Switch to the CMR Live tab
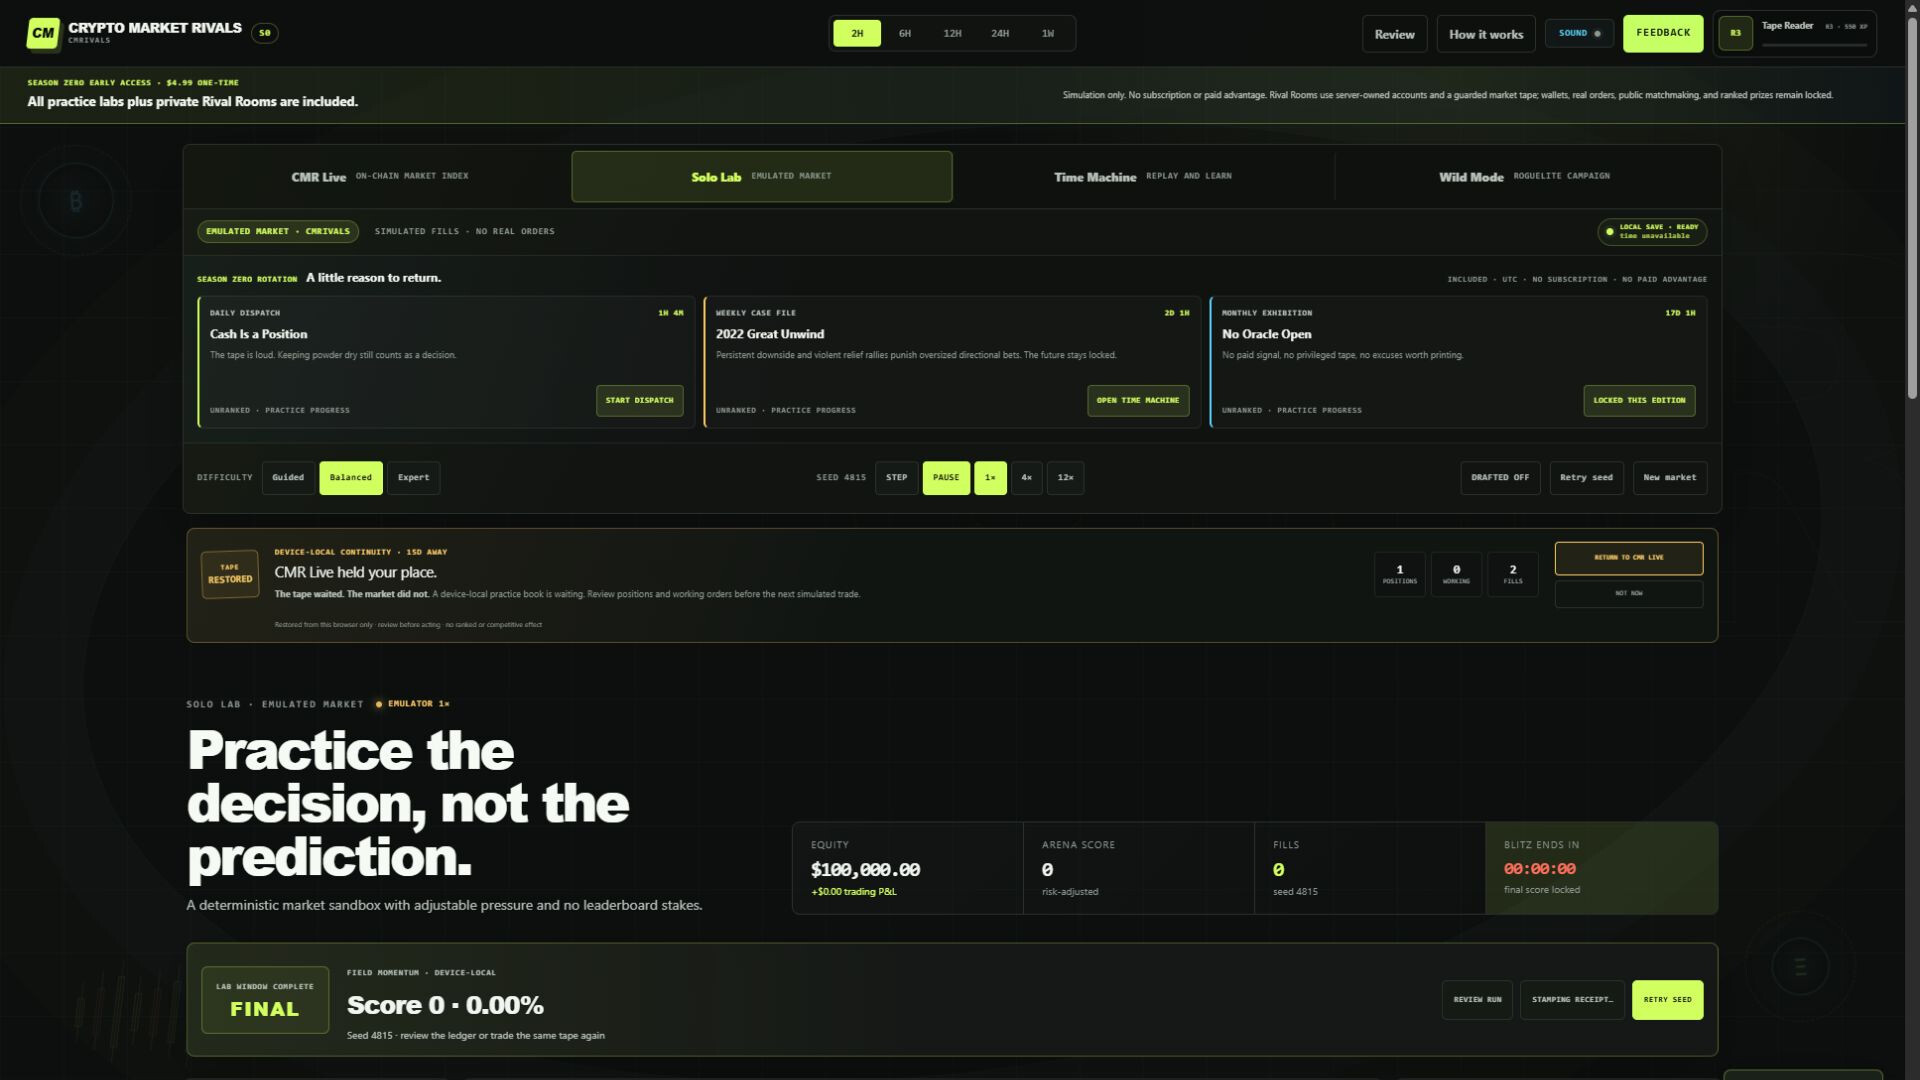The height and width of the screenshot is (1080, 1920). [x=379, y=177]
